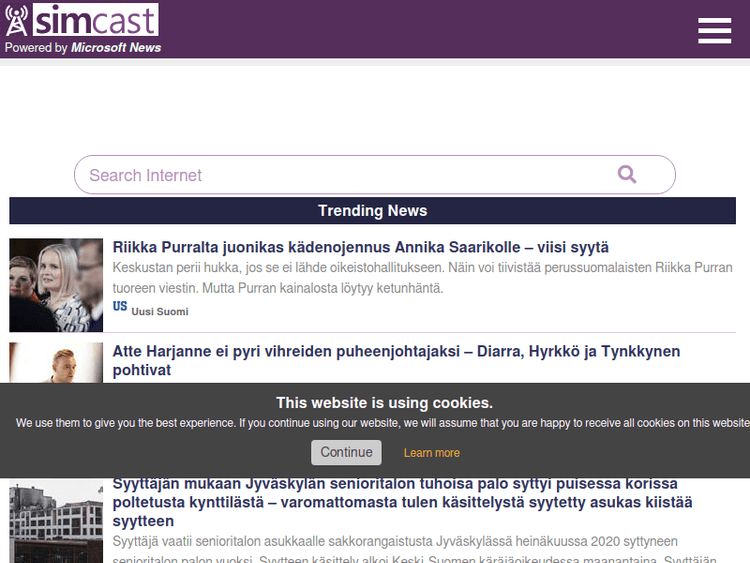The height and width of the screenshot is (563, 750).
Task: Focus the Search Internet input field
Action: click(340, 175)
